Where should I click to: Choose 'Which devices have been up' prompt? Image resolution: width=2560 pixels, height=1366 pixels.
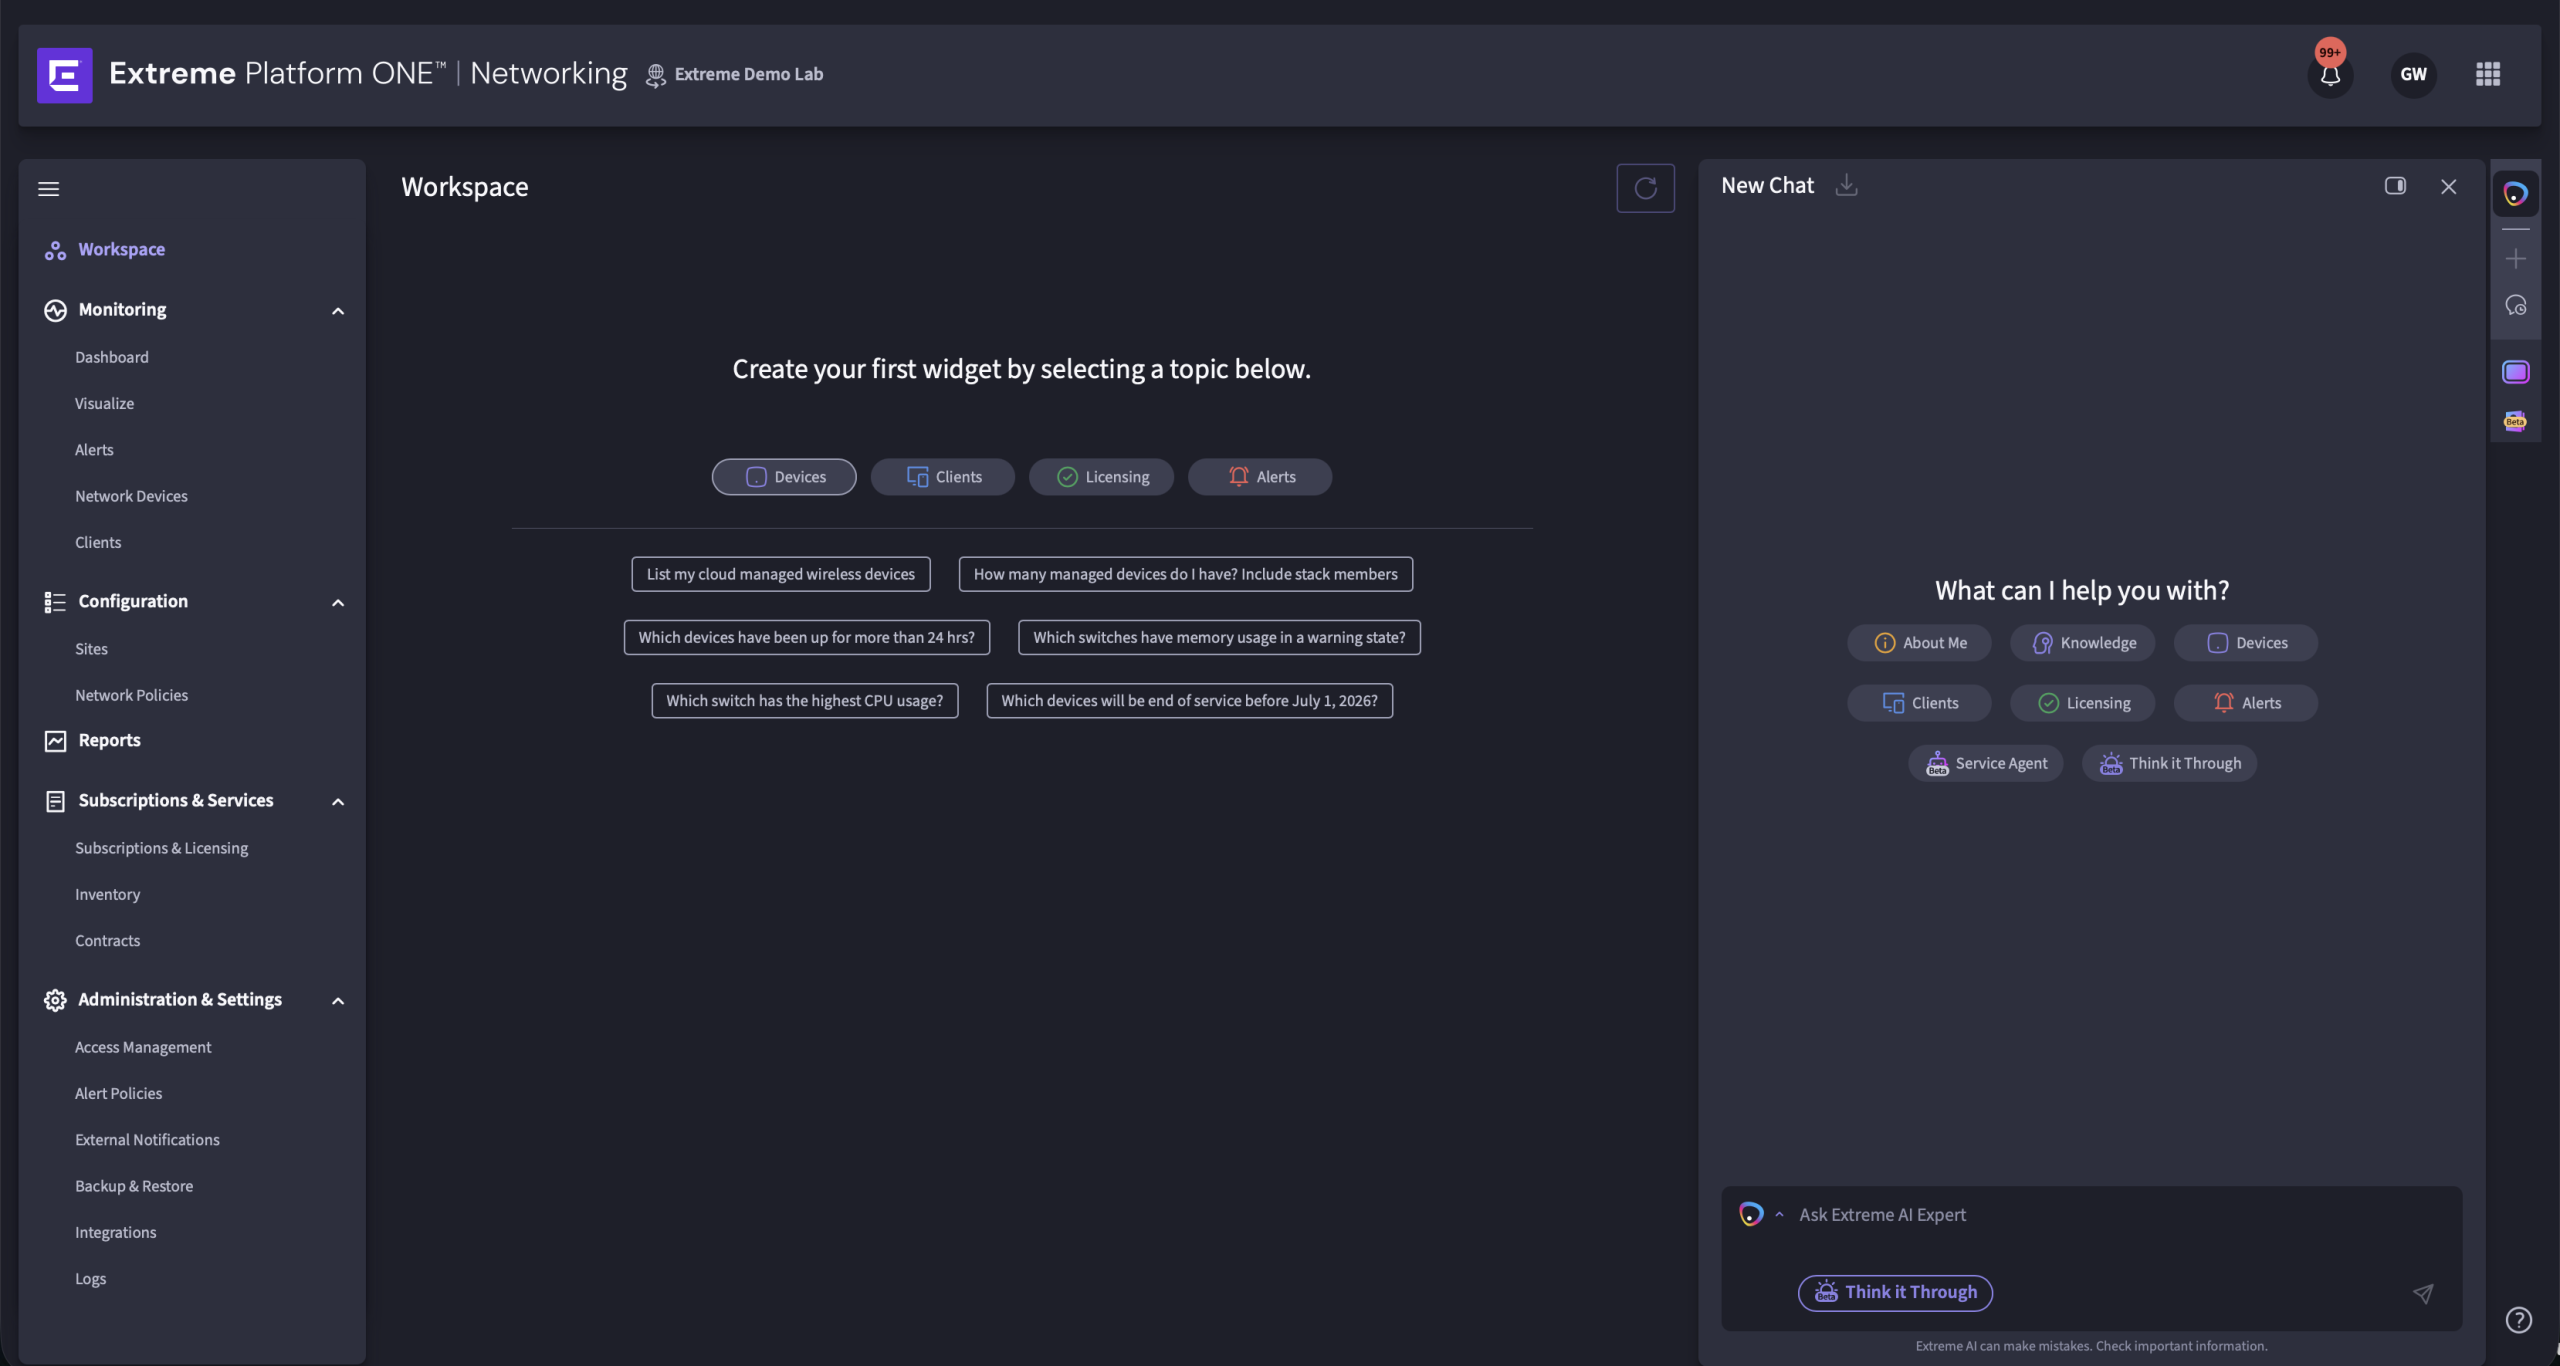click(807, 637)
